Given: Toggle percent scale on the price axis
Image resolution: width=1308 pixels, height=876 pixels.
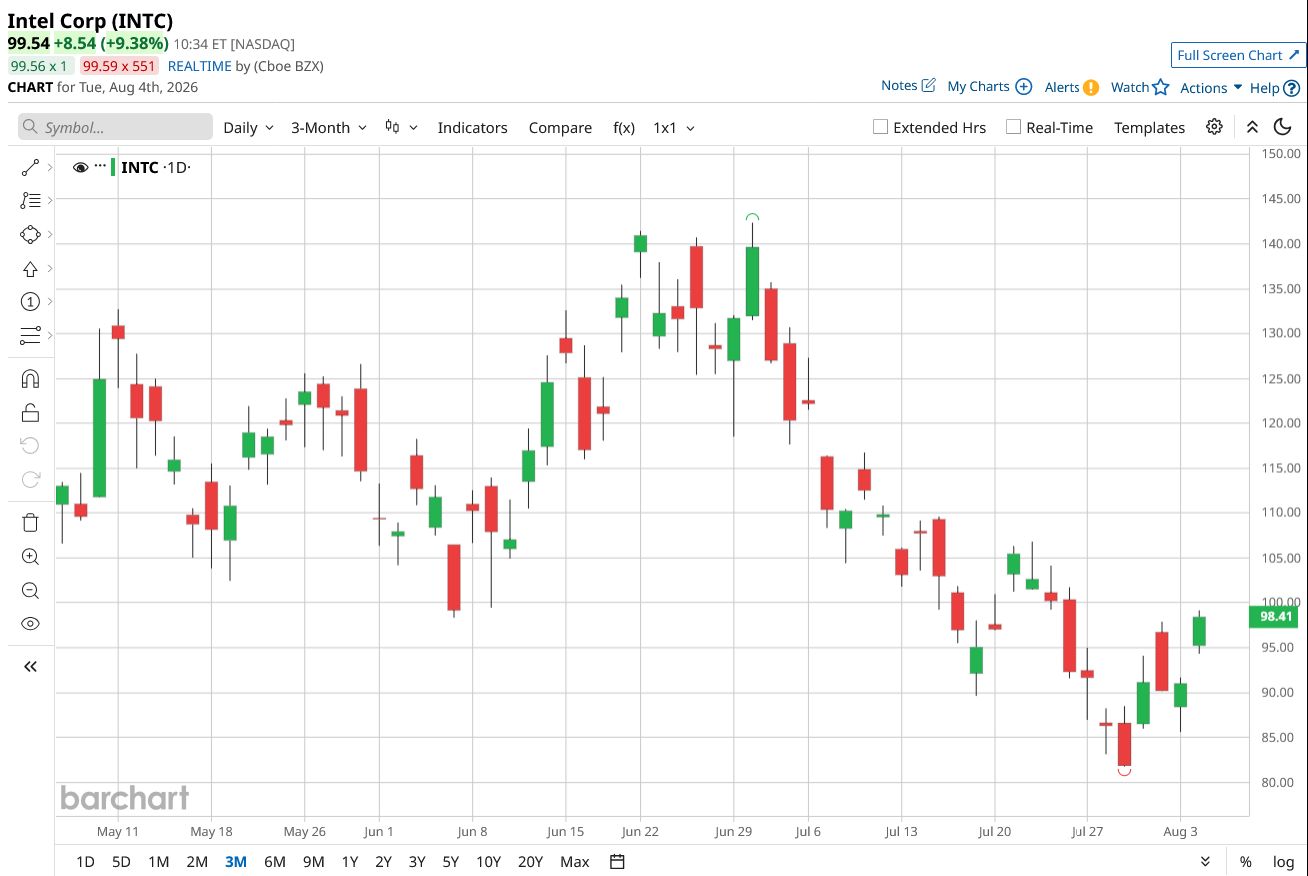Looking at the screenshot, I should (x=1246, y=861).
